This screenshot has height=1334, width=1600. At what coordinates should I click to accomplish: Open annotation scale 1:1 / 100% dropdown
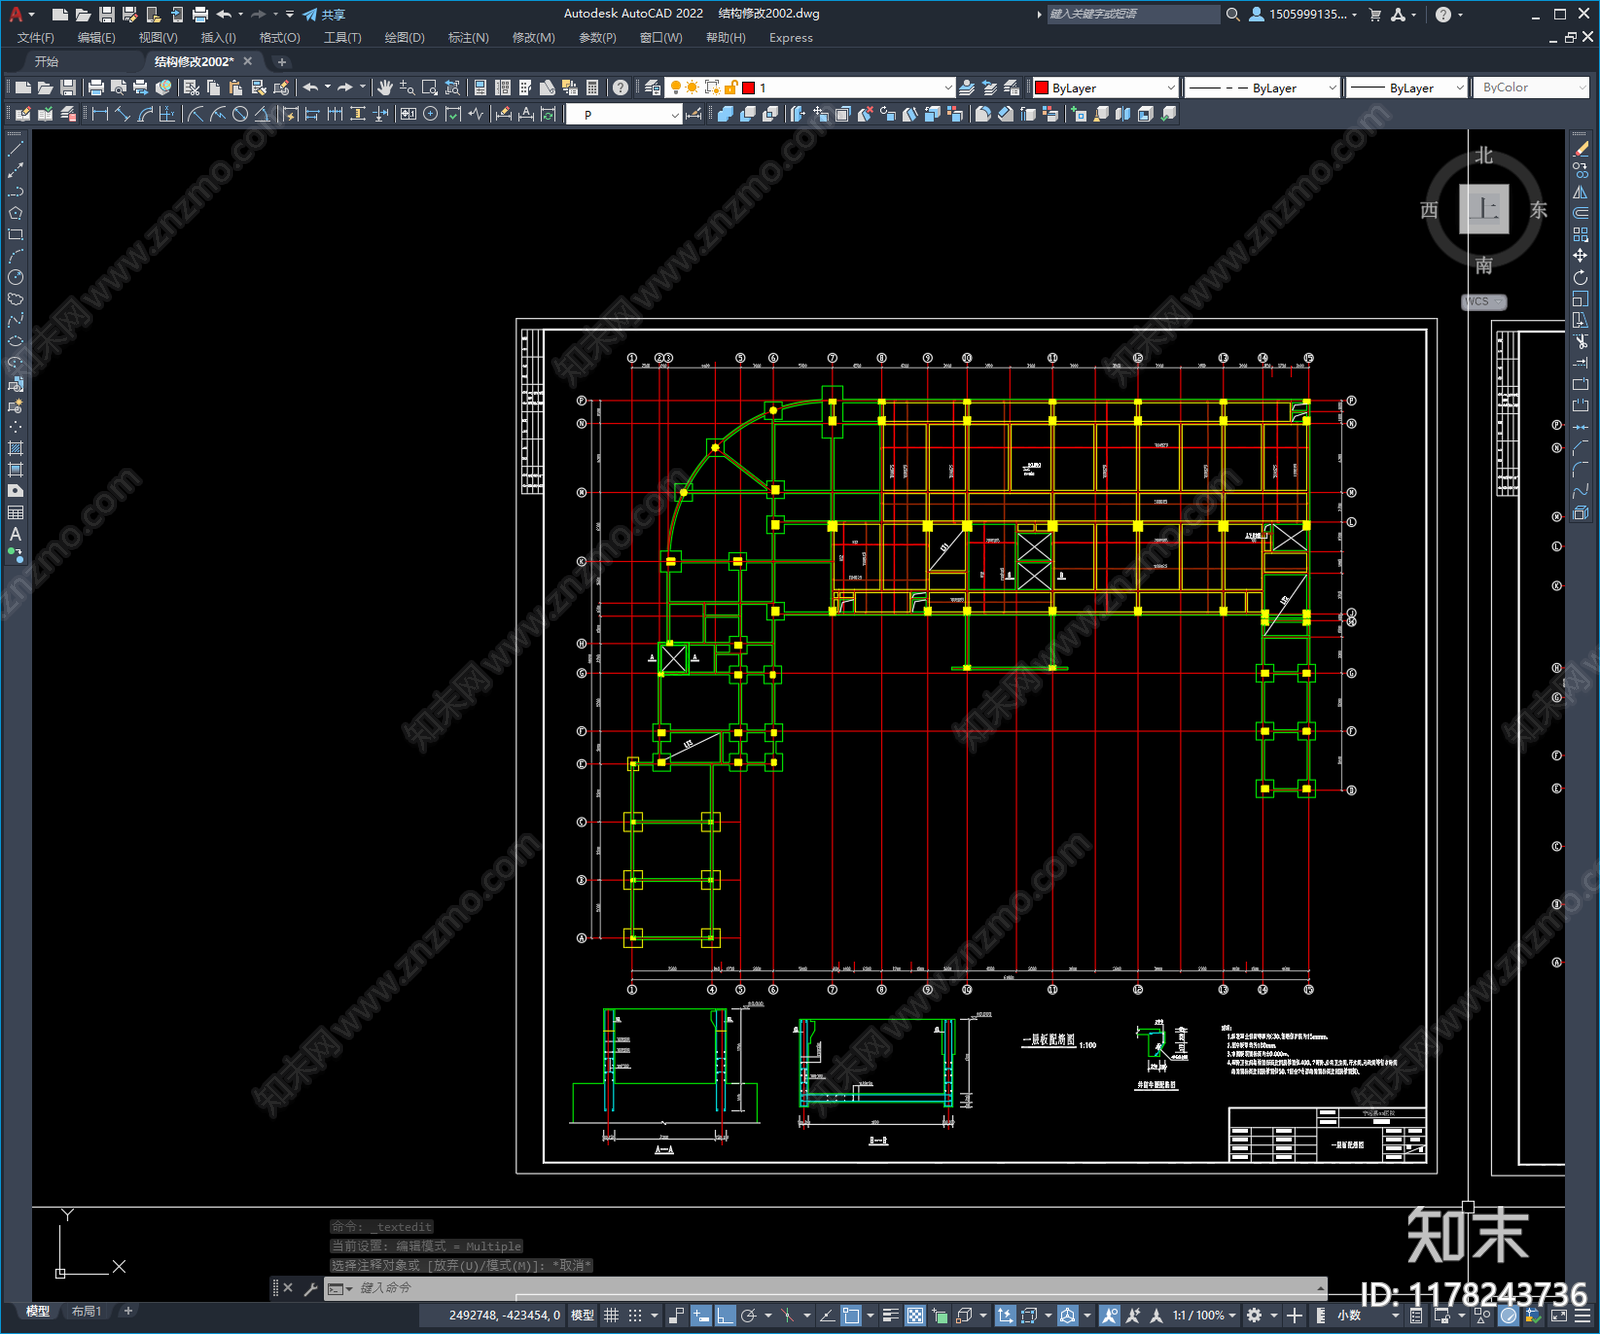1205,1315
